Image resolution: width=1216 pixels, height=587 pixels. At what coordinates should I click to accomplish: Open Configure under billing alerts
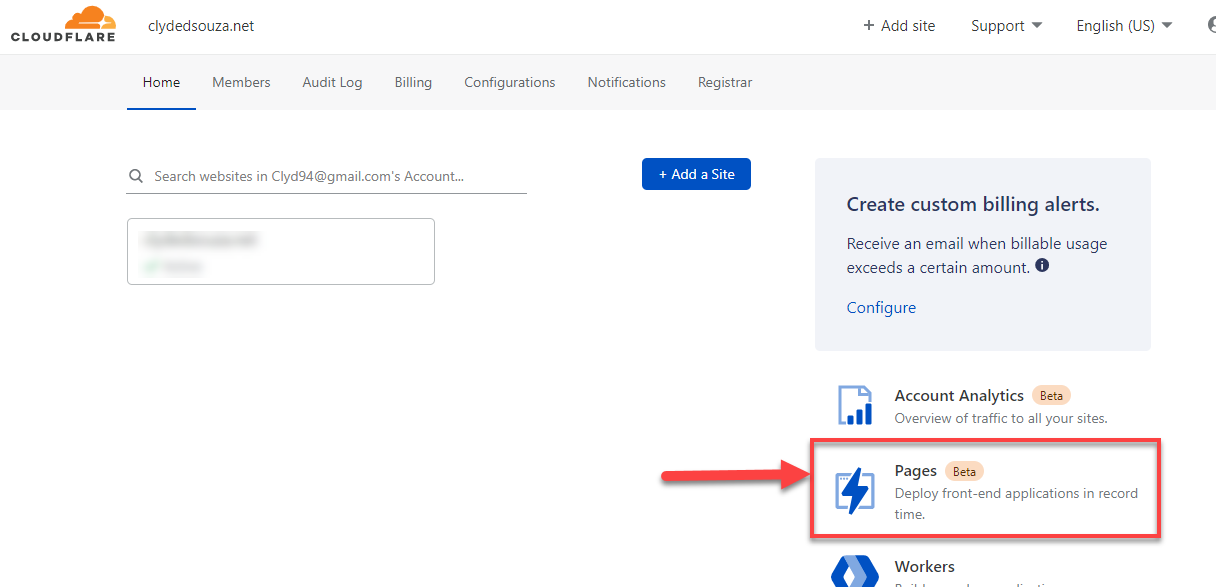881,307
